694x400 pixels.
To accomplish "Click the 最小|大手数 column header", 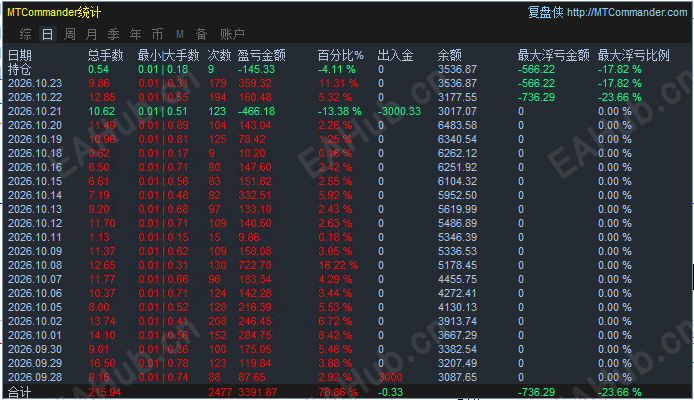I will (x=169, y=55).
